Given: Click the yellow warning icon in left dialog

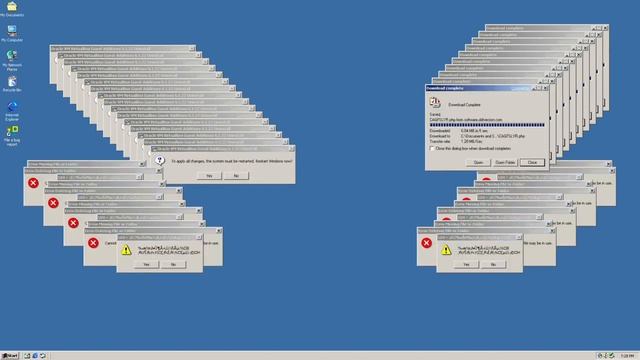Looking at the screenshot, I should [x=127, y=250].
